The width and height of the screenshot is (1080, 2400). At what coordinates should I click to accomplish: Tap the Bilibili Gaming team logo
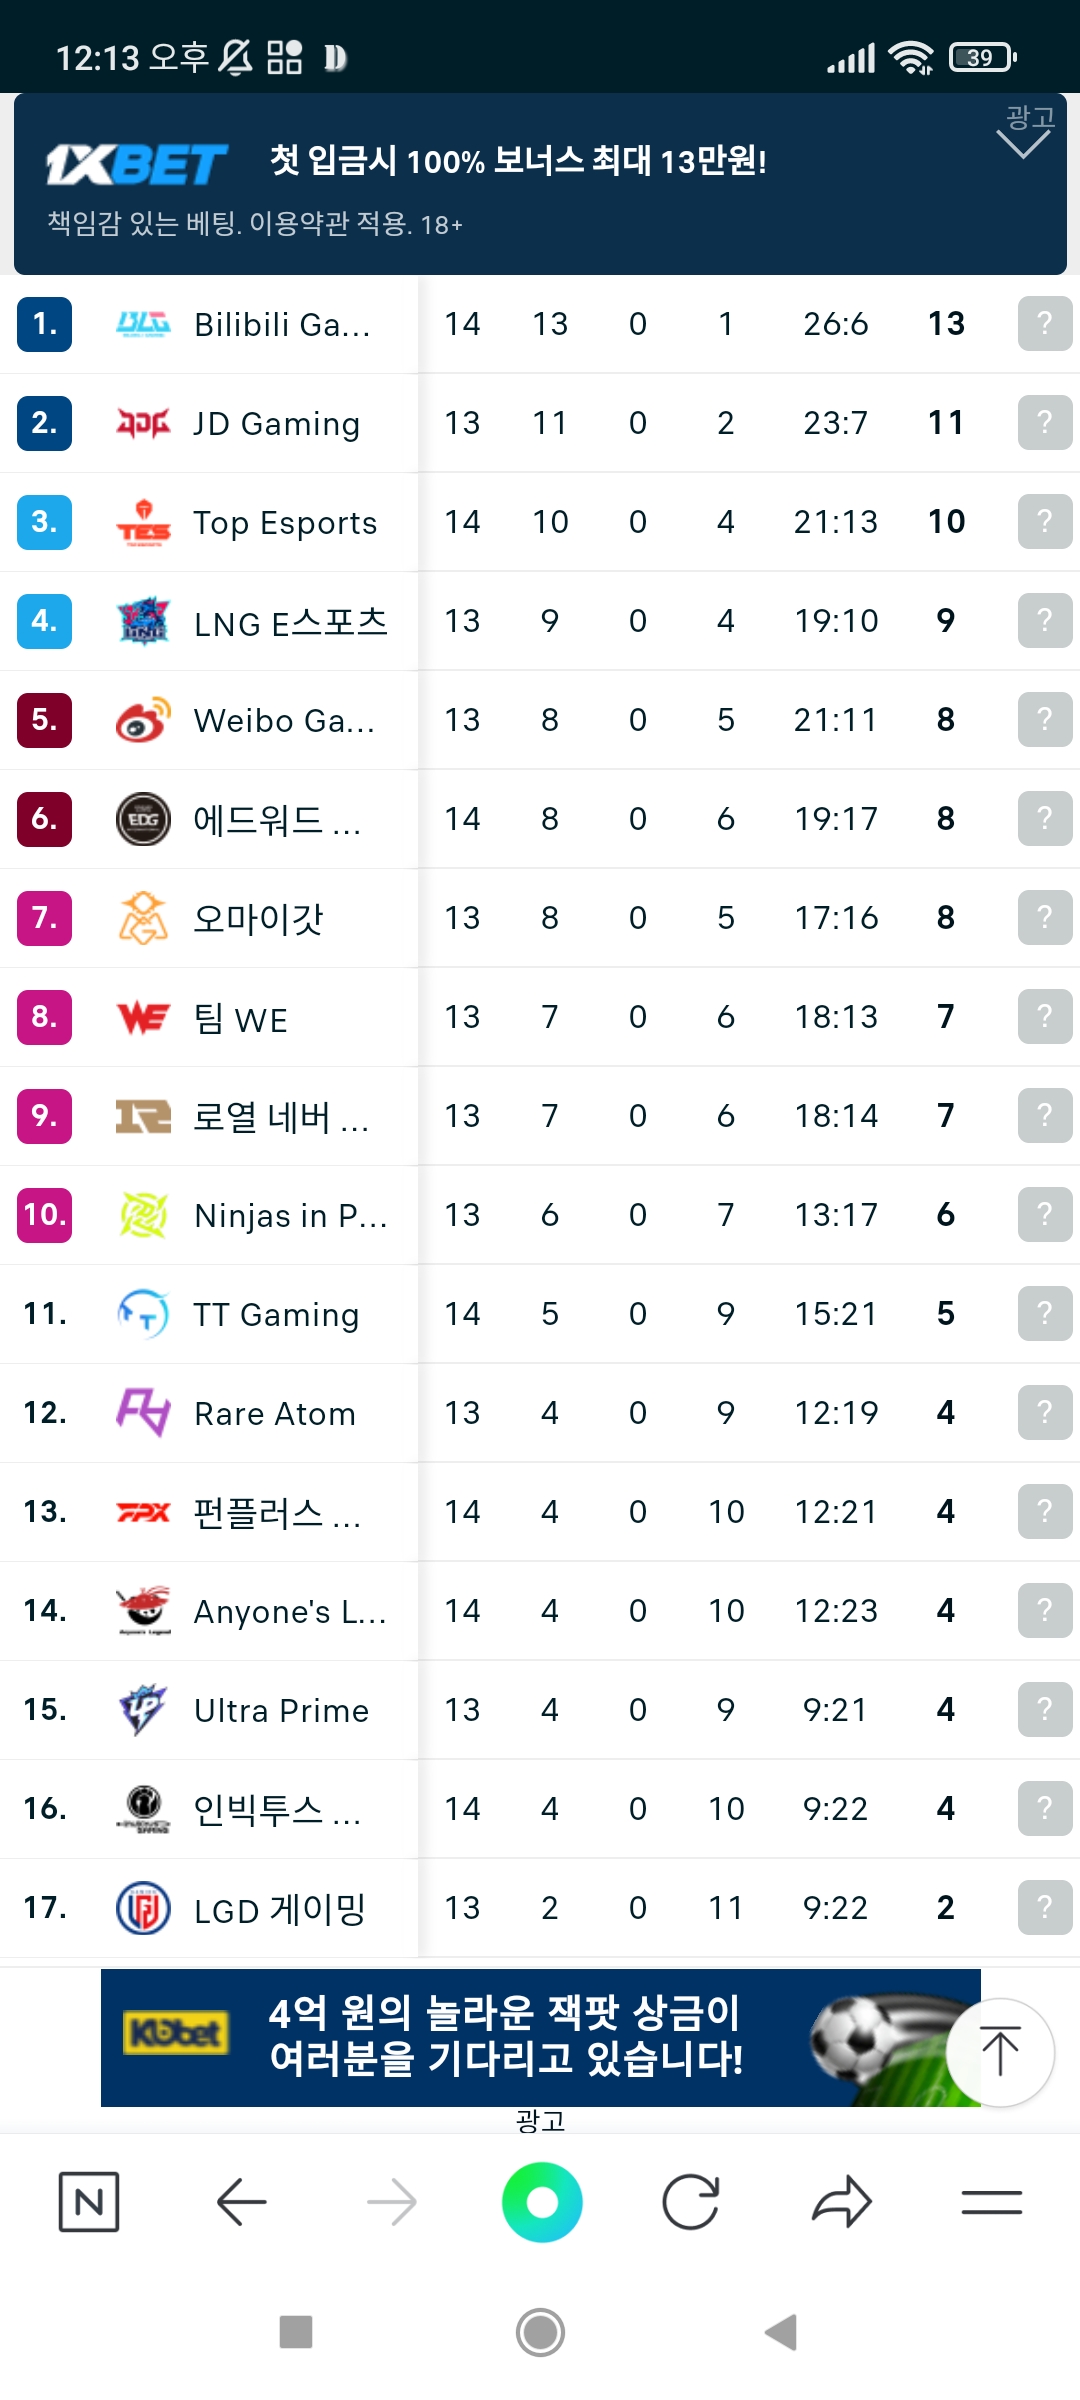[x=143, y=324]
